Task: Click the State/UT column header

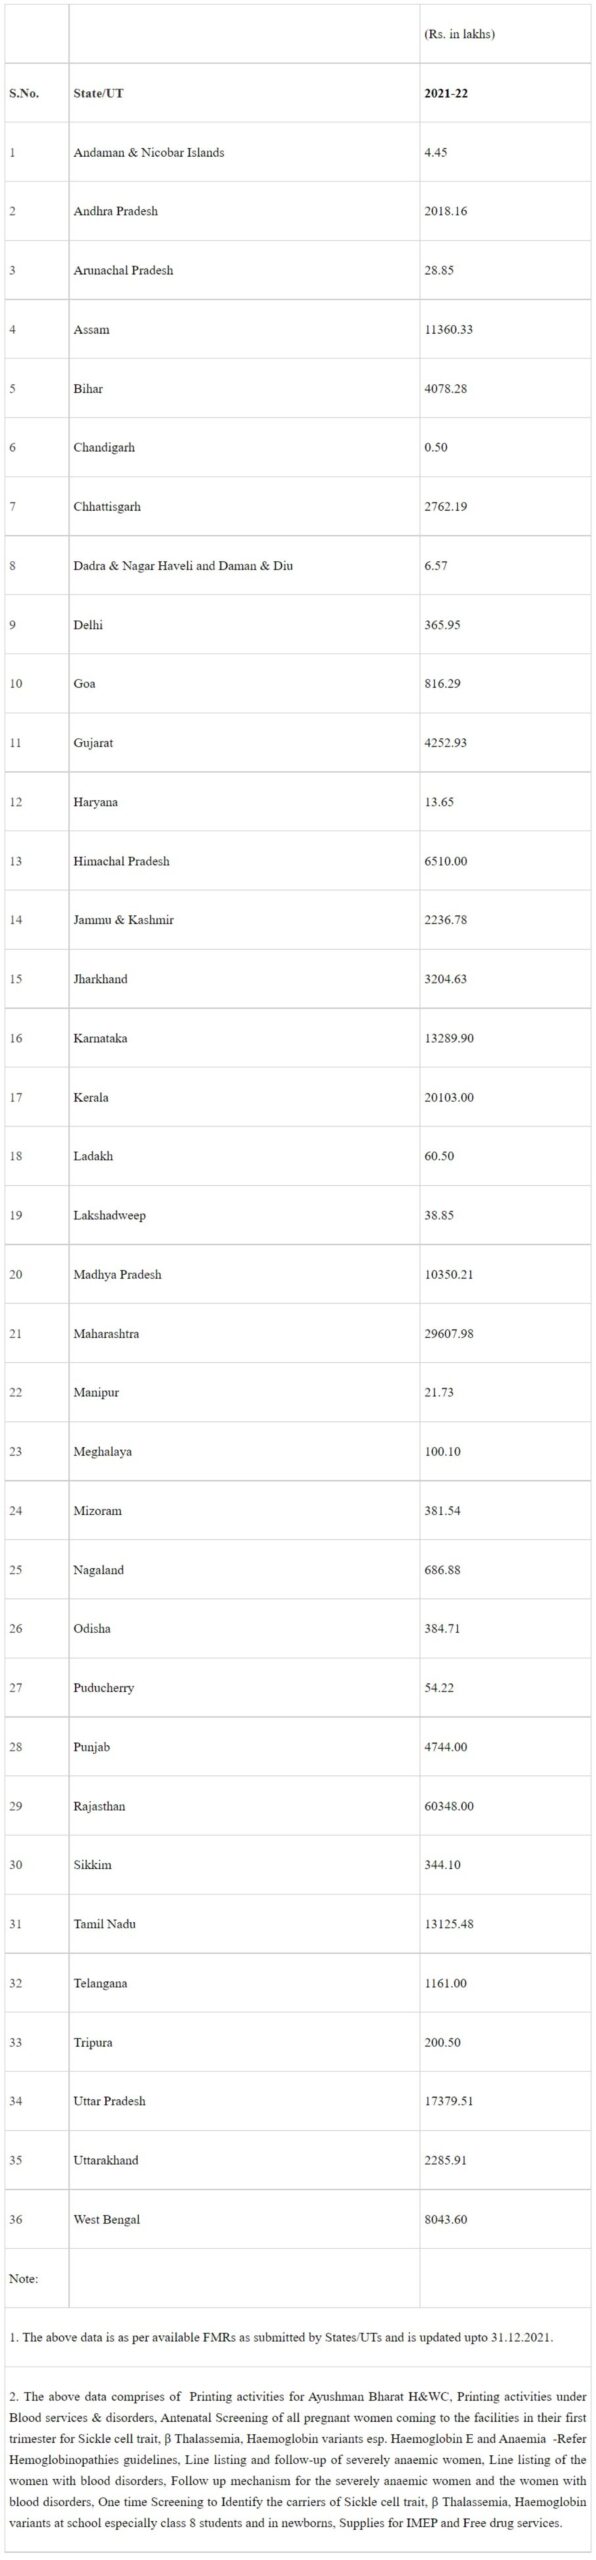Action: click(98, 93)
